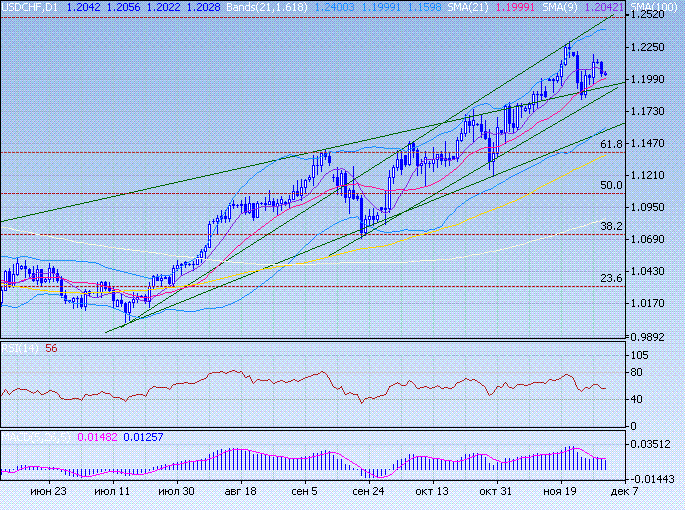Click the 'авг 18' date on time axis

(240, 492)
